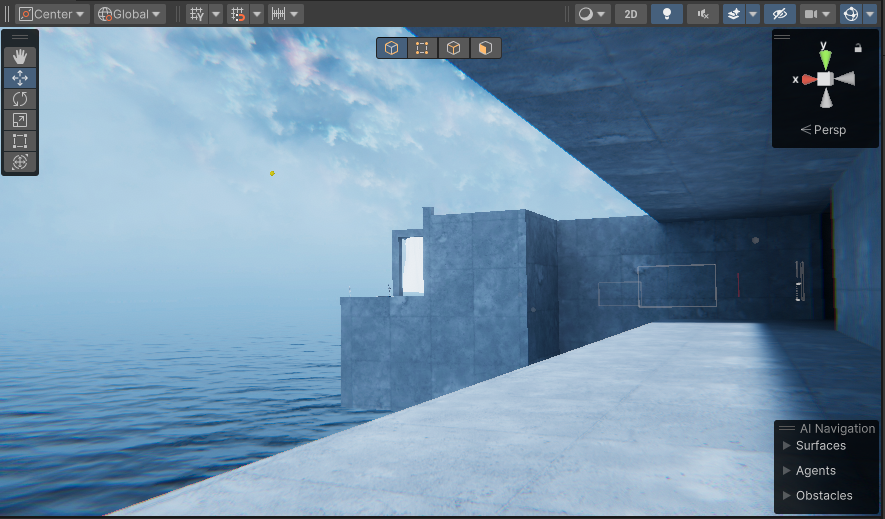Click orange half-shaded cube icon

point(485,48)
